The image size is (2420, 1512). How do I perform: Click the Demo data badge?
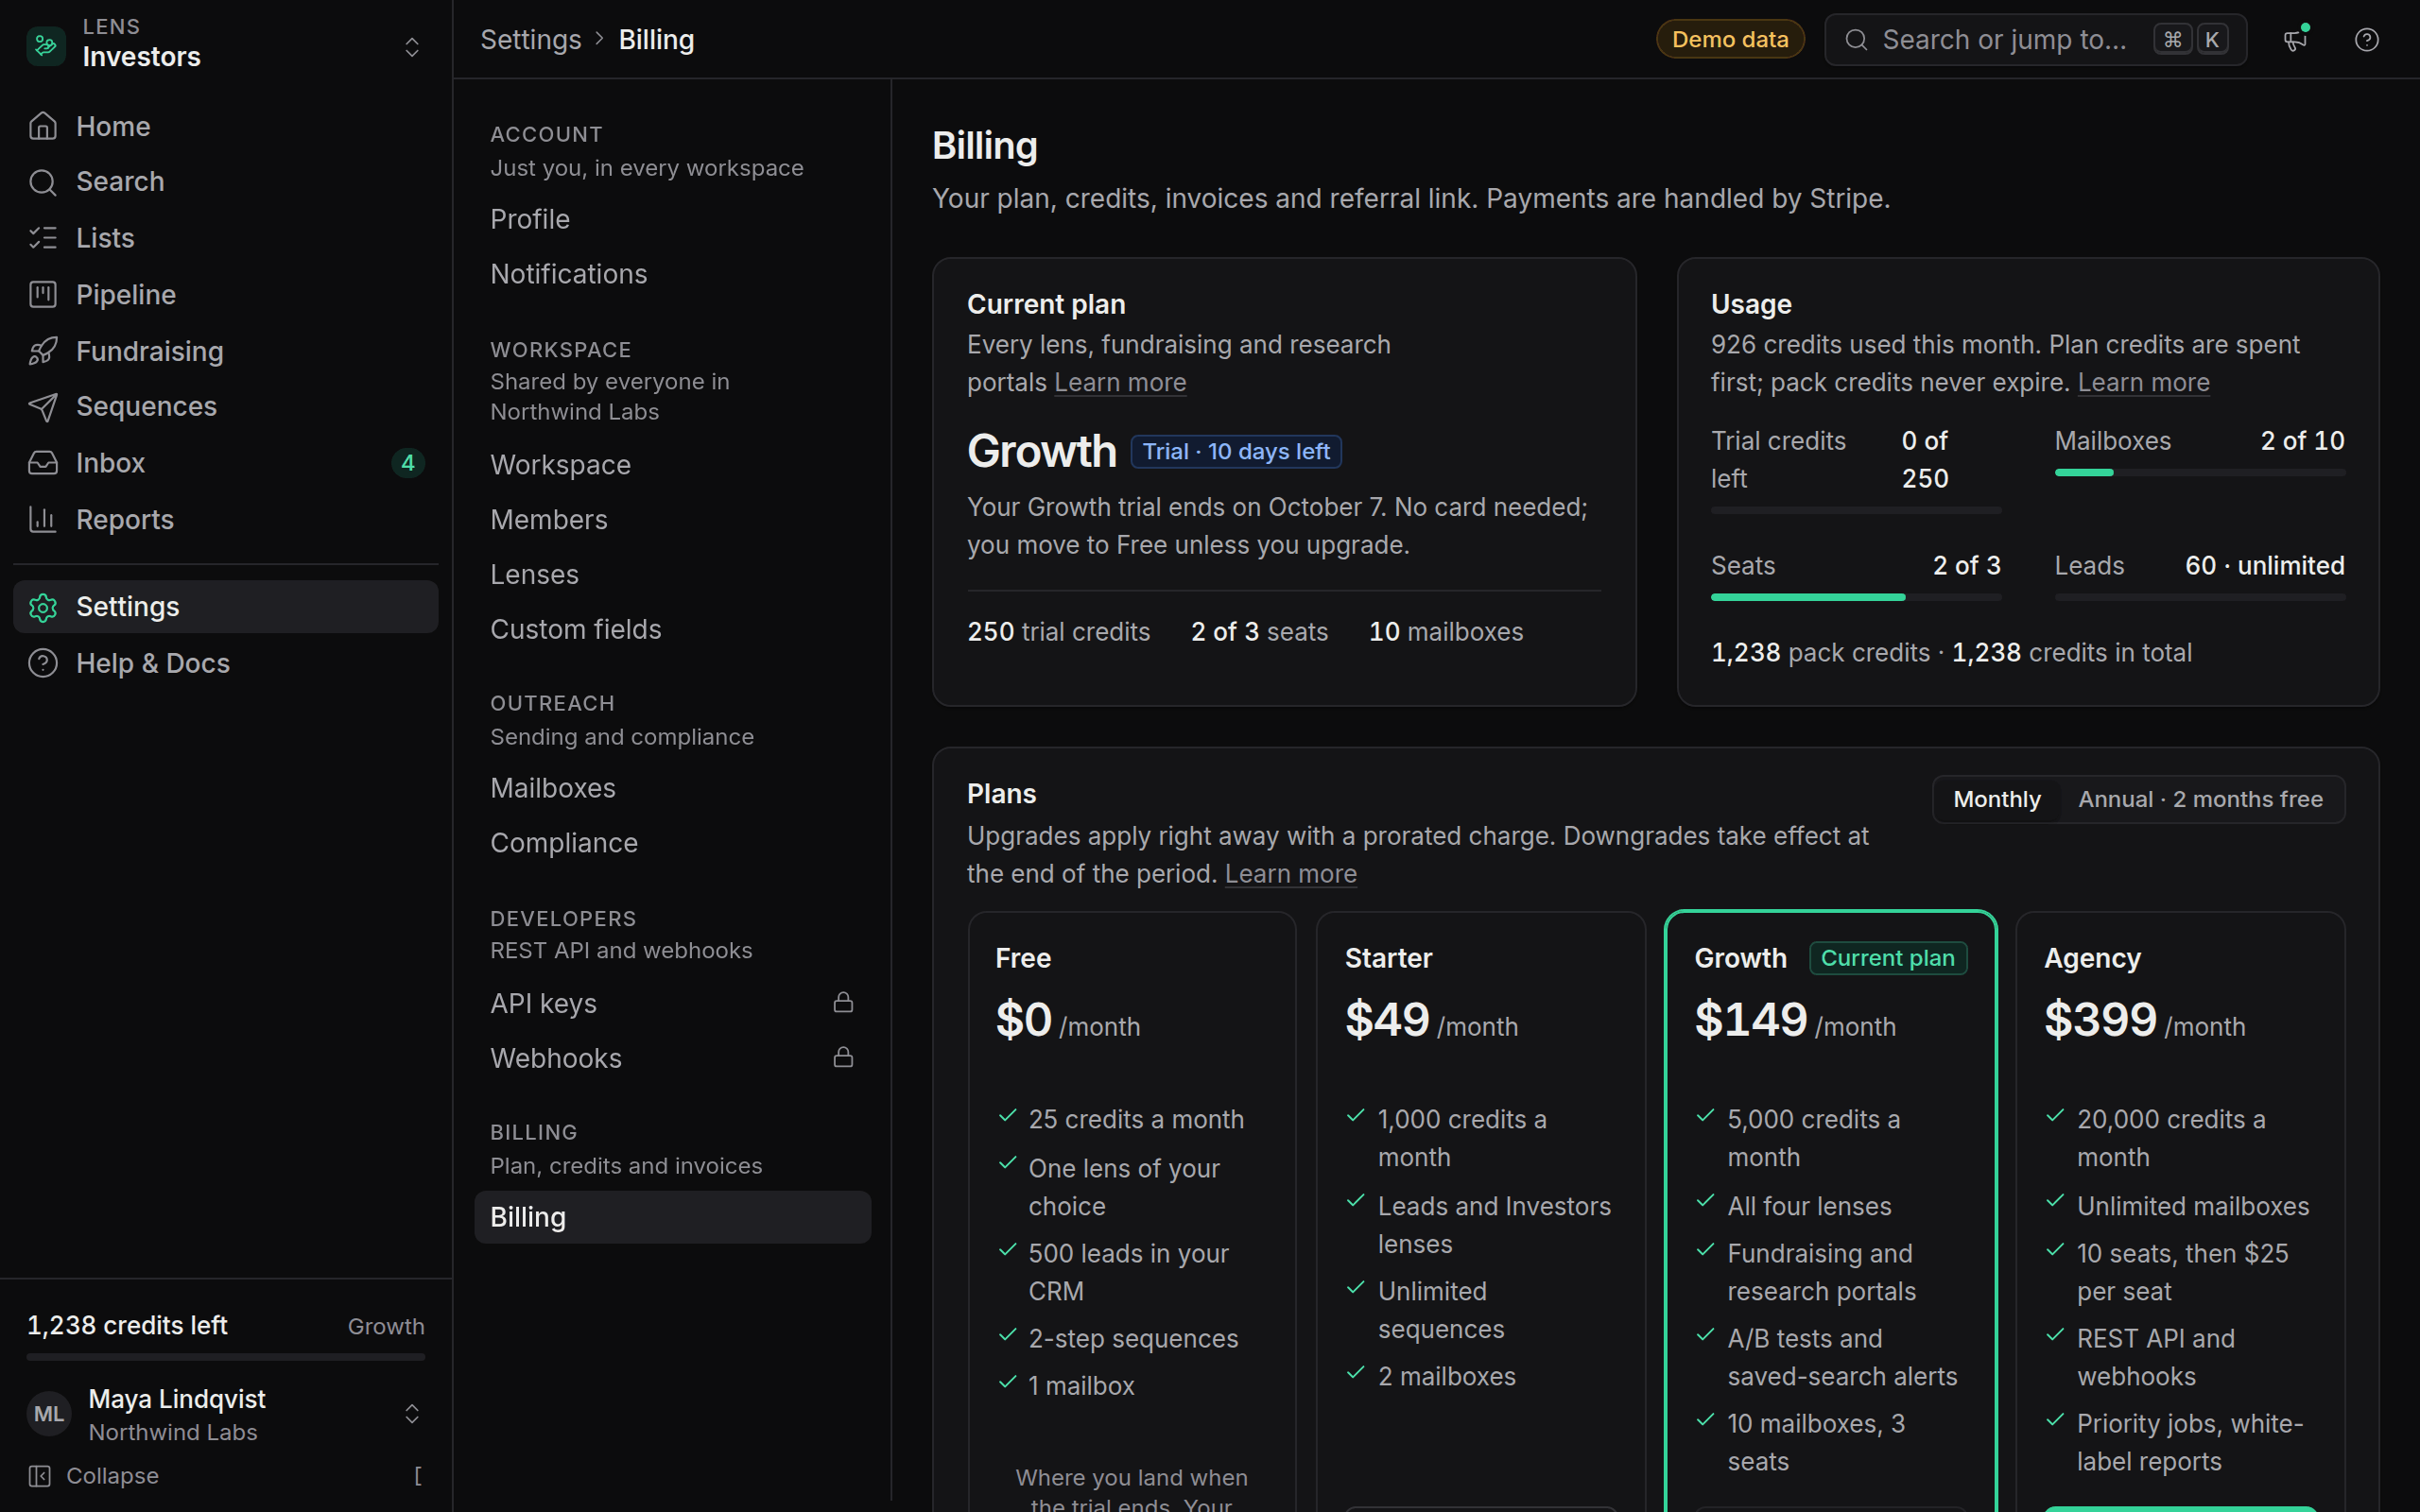pos(1730,40)
